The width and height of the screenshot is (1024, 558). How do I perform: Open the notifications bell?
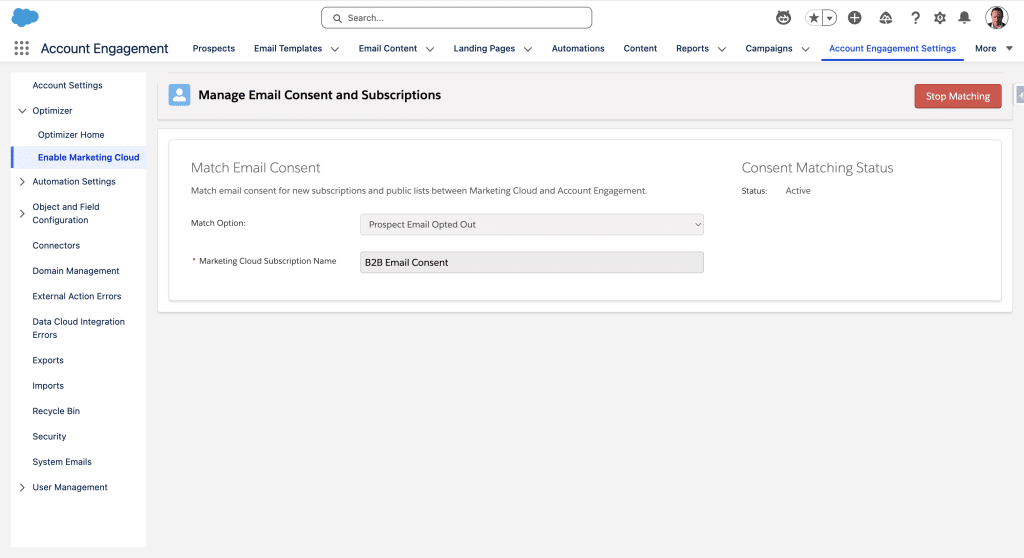coord(964,18)
